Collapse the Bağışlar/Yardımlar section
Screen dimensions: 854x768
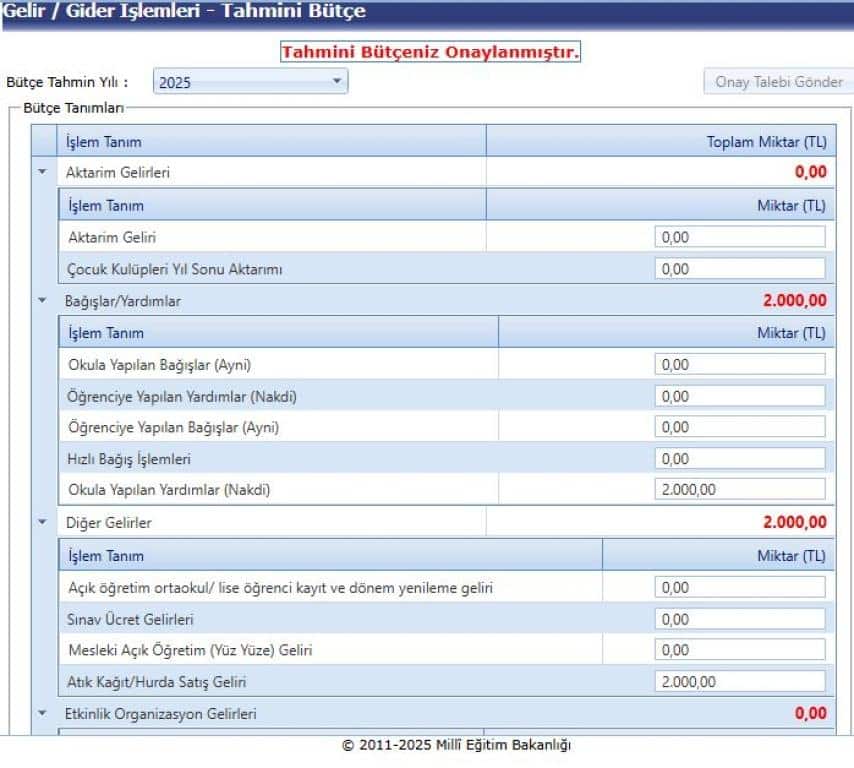tap(42, 299)
